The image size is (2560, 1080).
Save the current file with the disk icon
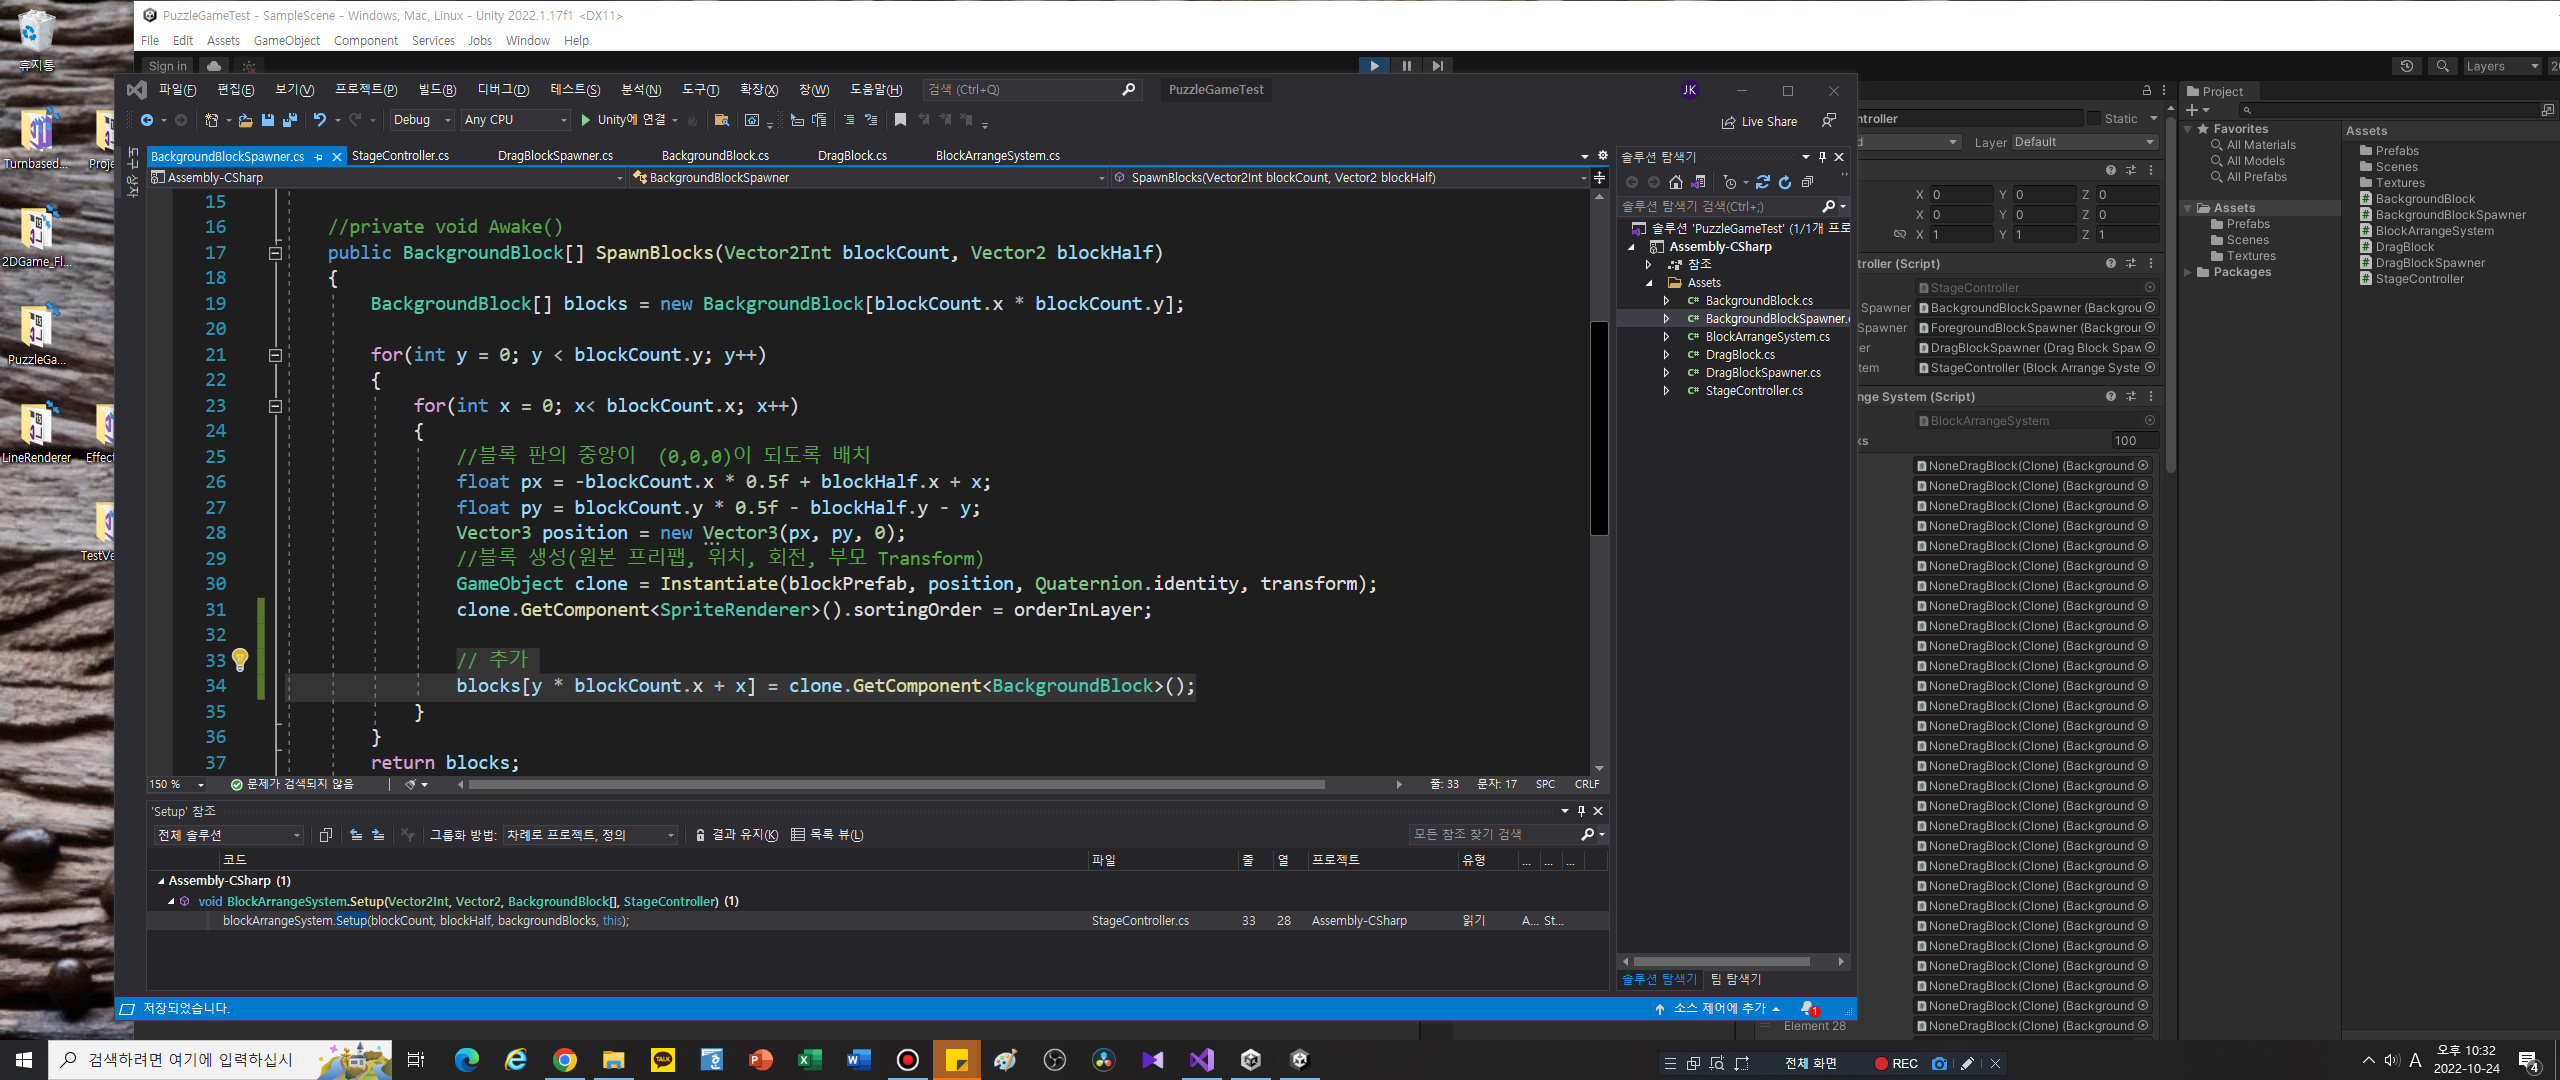point(268,120)
